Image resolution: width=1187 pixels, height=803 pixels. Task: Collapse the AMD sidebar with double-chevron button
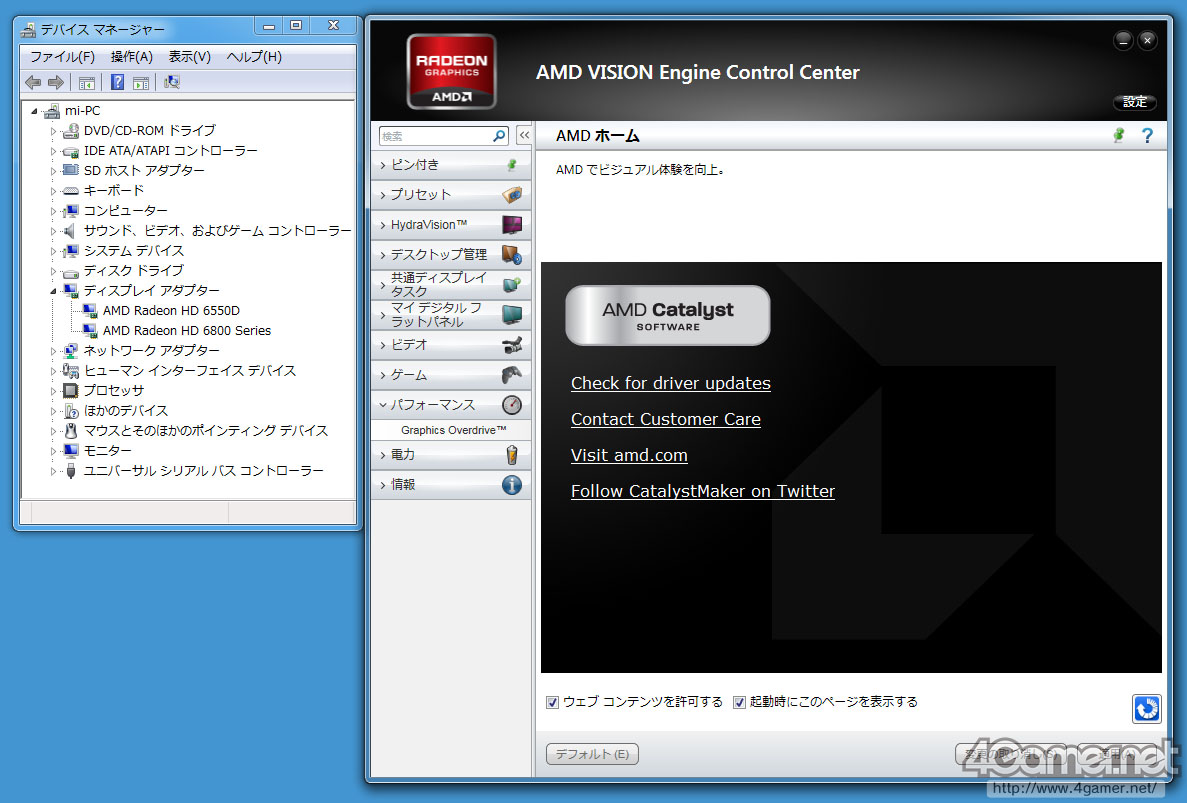tap(524, 135)
